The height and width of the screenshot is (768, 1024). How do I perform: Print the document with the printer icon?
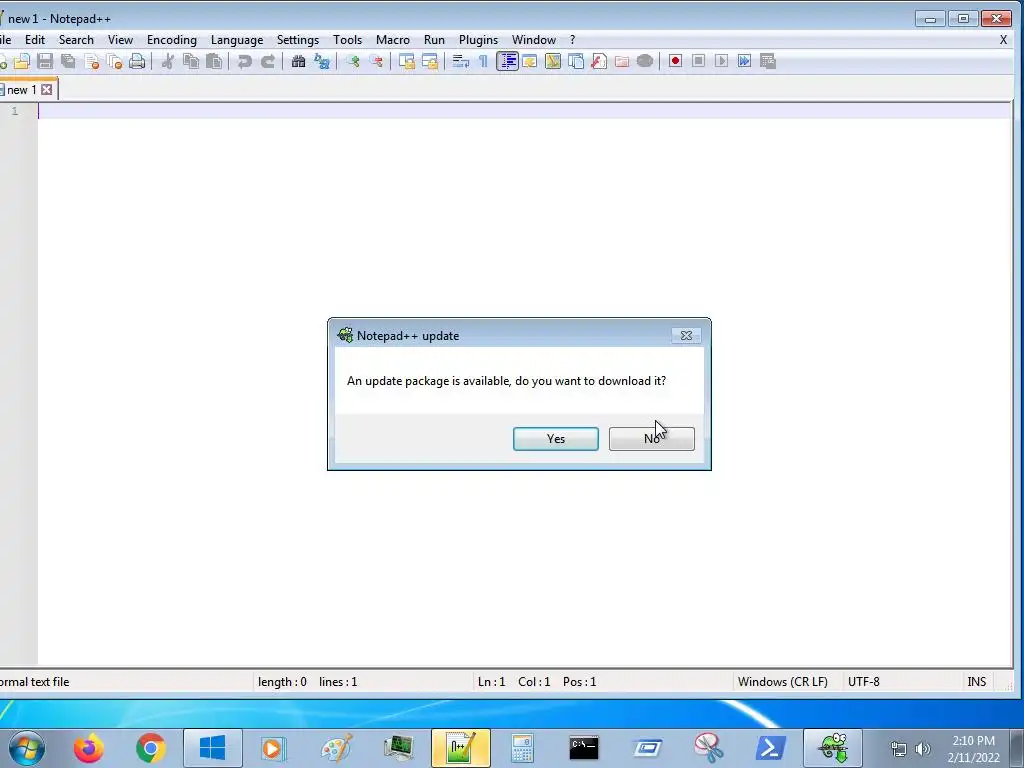pyautogui.click(x=137, y=61)
